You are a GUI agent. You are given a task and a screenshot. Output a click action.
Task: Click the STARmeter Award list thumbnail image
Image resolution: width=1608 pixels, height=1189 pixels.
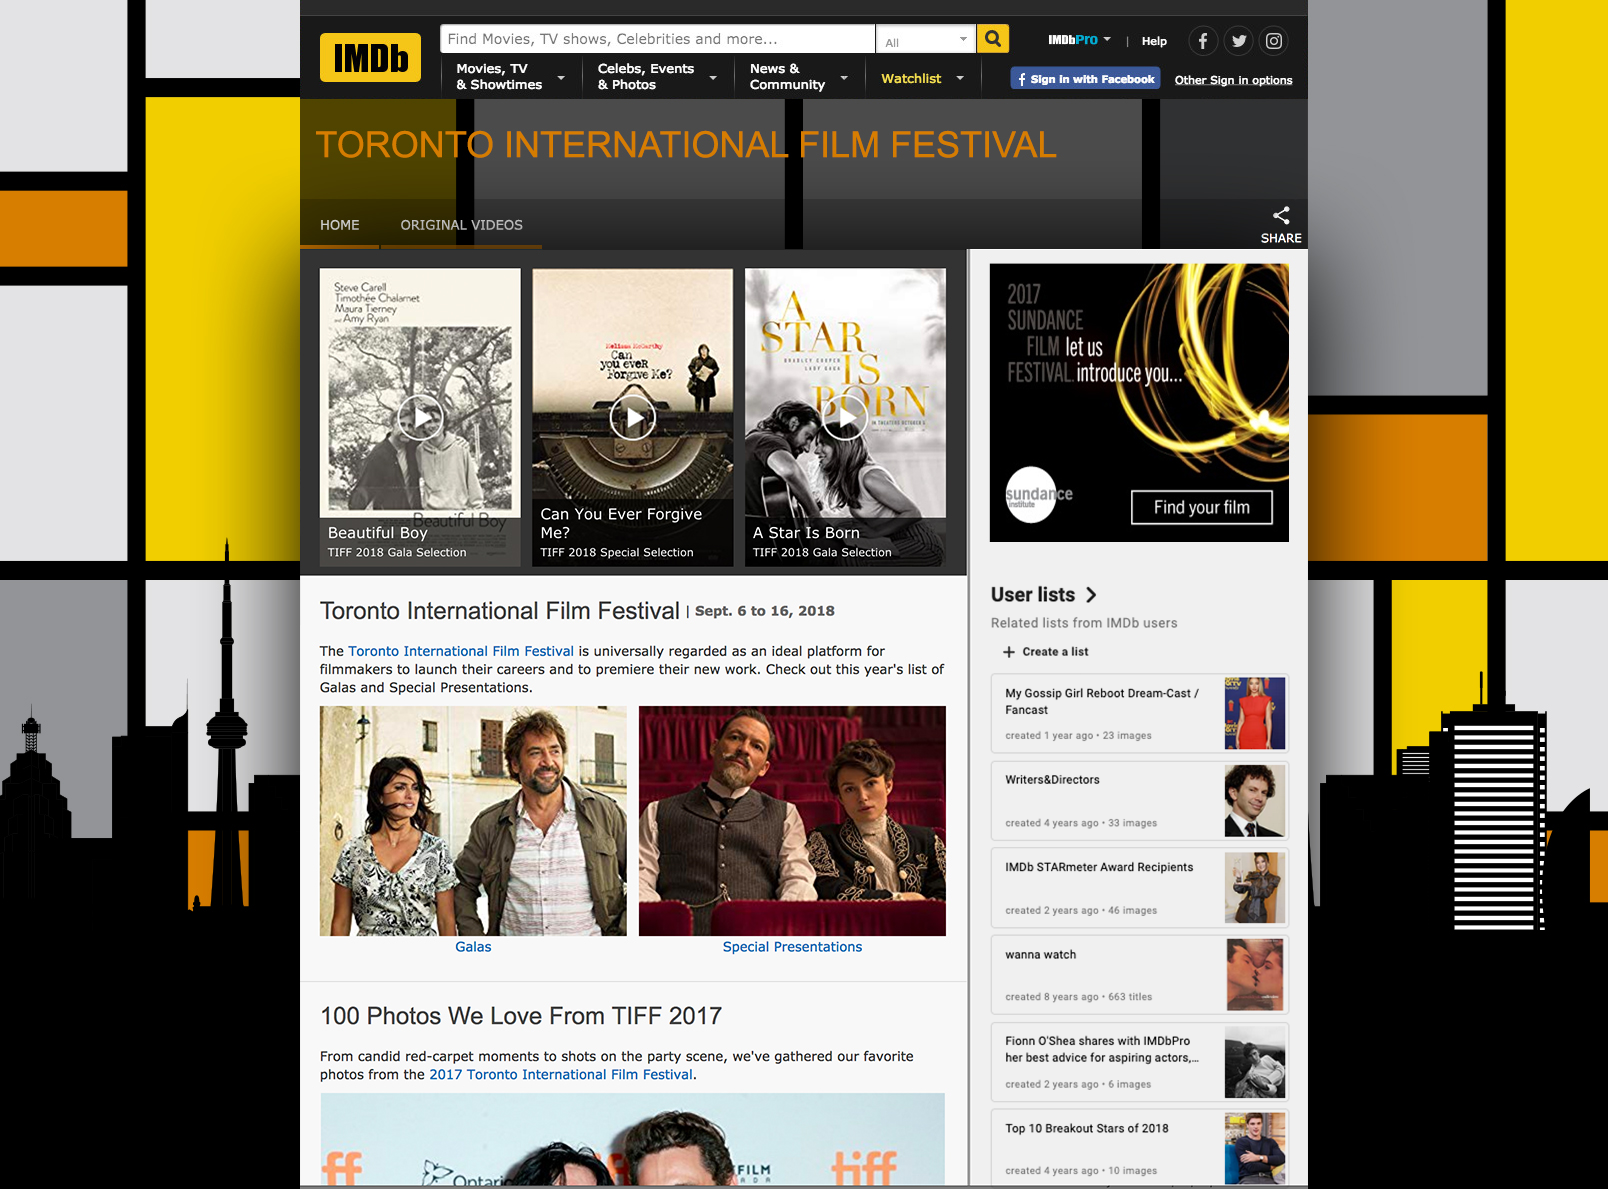click(1255, 888)
